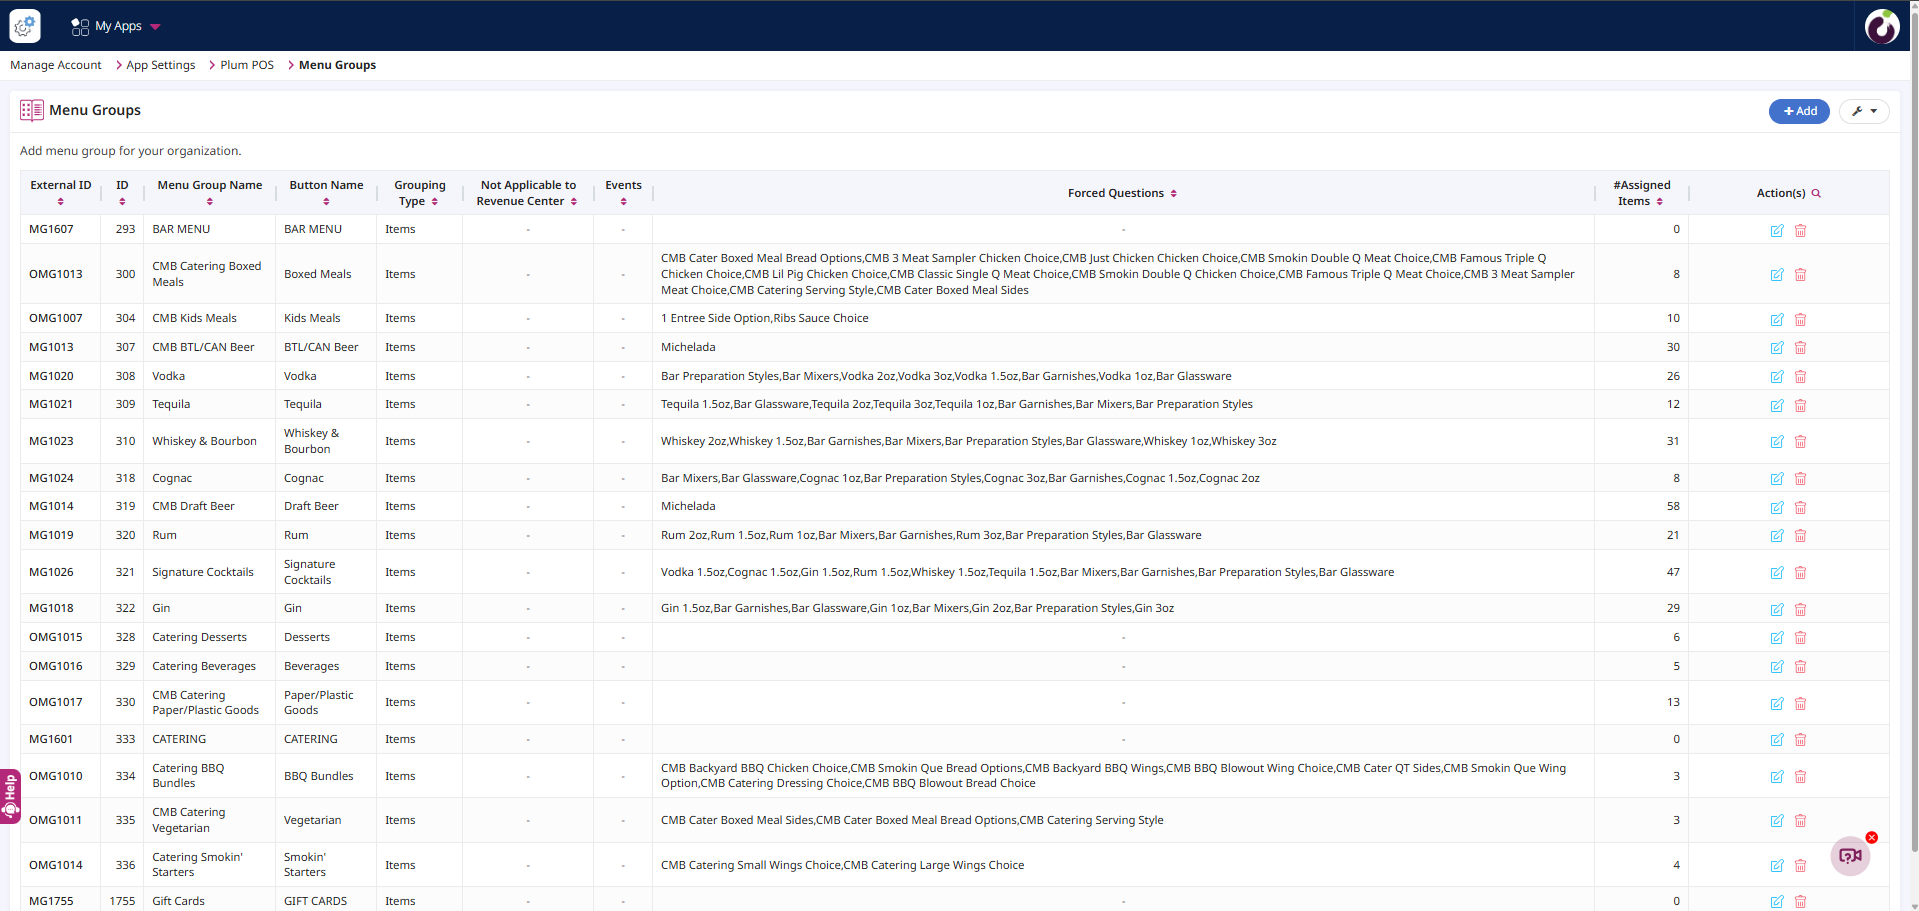Open the chat support bubble icon

(x=1849, y=856)
